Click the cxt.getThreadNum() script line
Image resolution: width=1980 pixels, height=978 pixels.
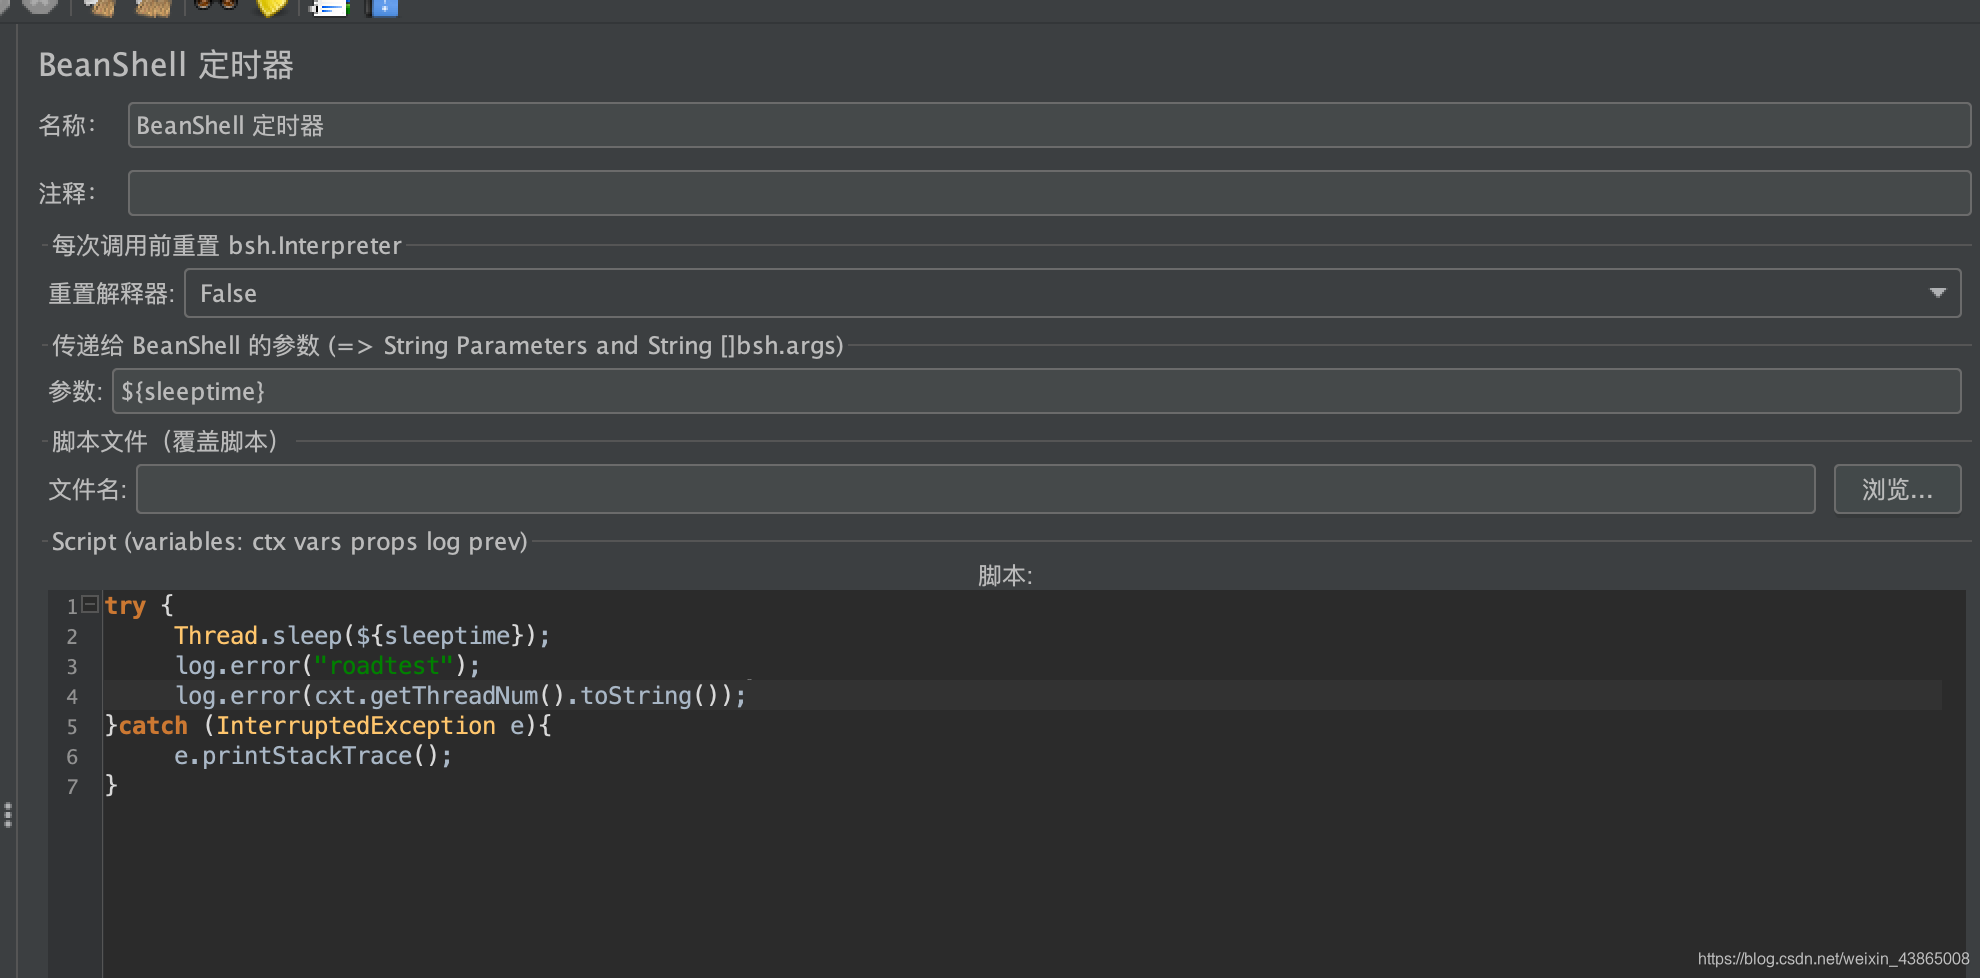pos(460,696)
